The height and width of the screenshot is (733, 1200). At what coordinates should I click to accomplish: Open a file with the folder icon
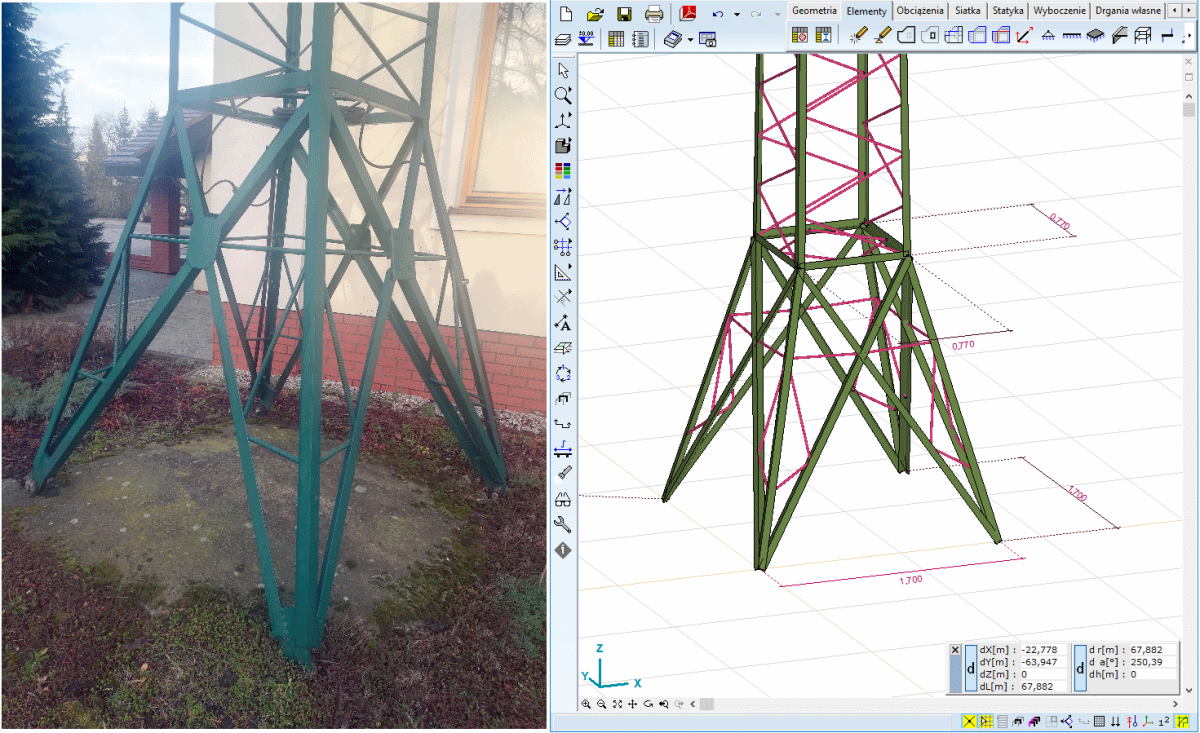pos(595,14)
